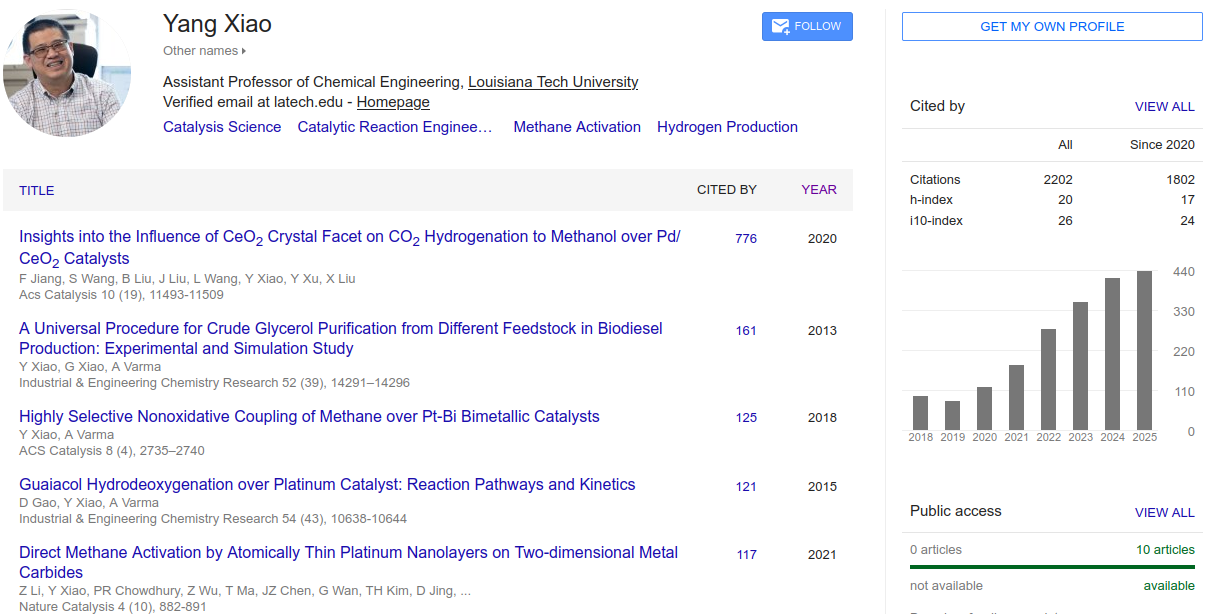Click the 2025 bar in citations chart
This screenshot has width=1215, height=614.
tap(1144, 351)
